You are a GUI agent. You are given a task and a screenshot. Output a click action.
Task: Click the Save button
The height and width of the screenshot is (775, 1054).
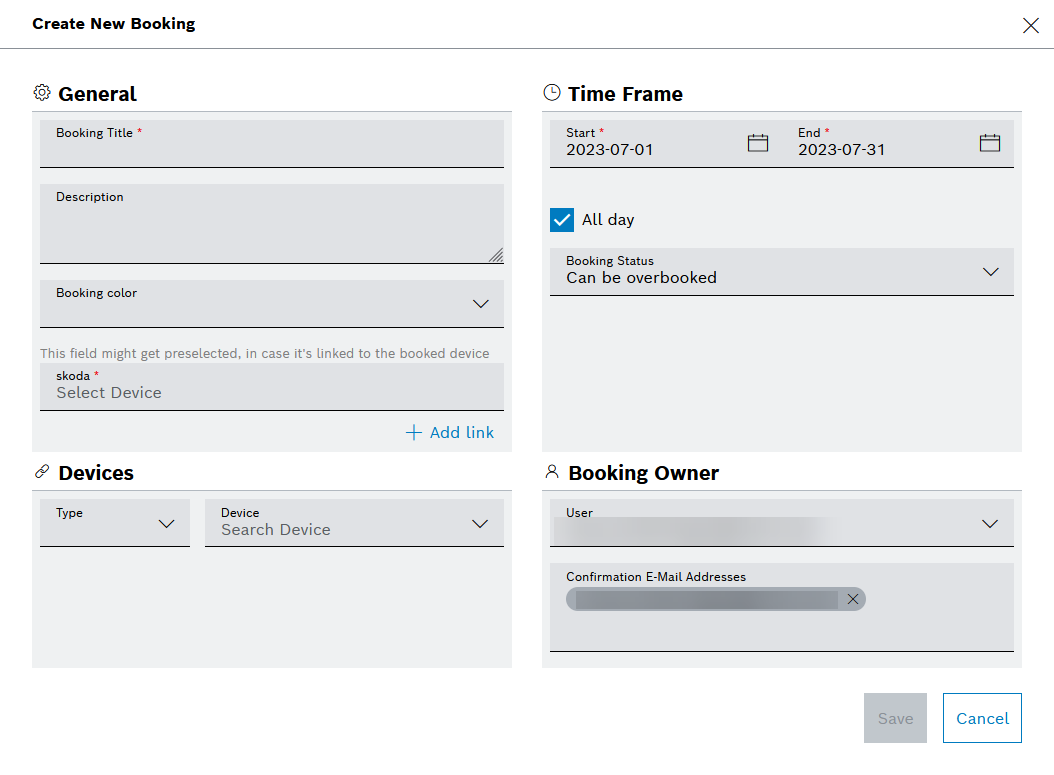(x=895, y=718)
